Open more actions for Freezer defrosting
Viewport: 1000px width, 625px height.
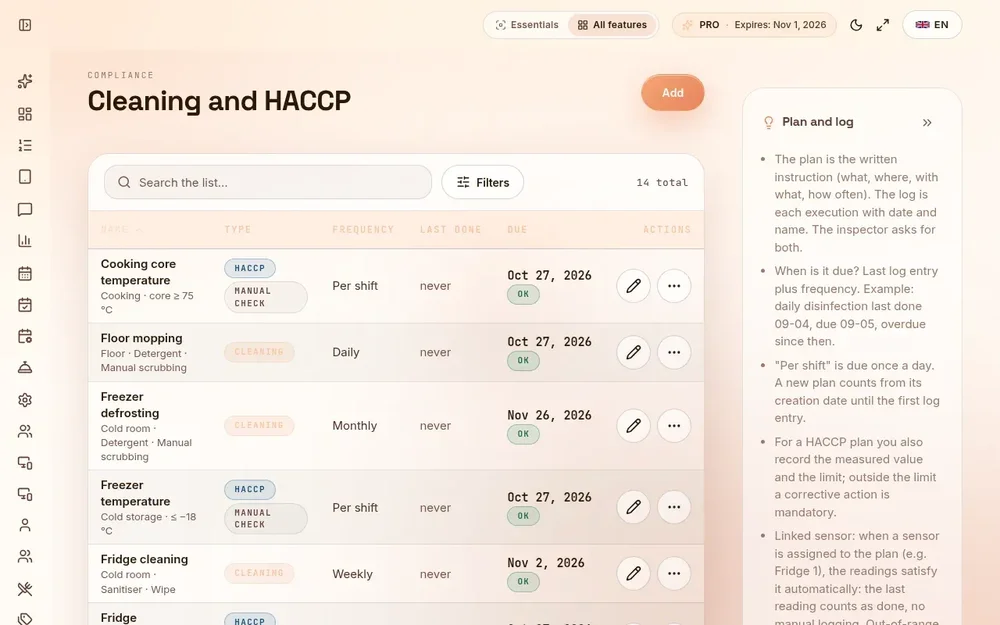[674, 425]
